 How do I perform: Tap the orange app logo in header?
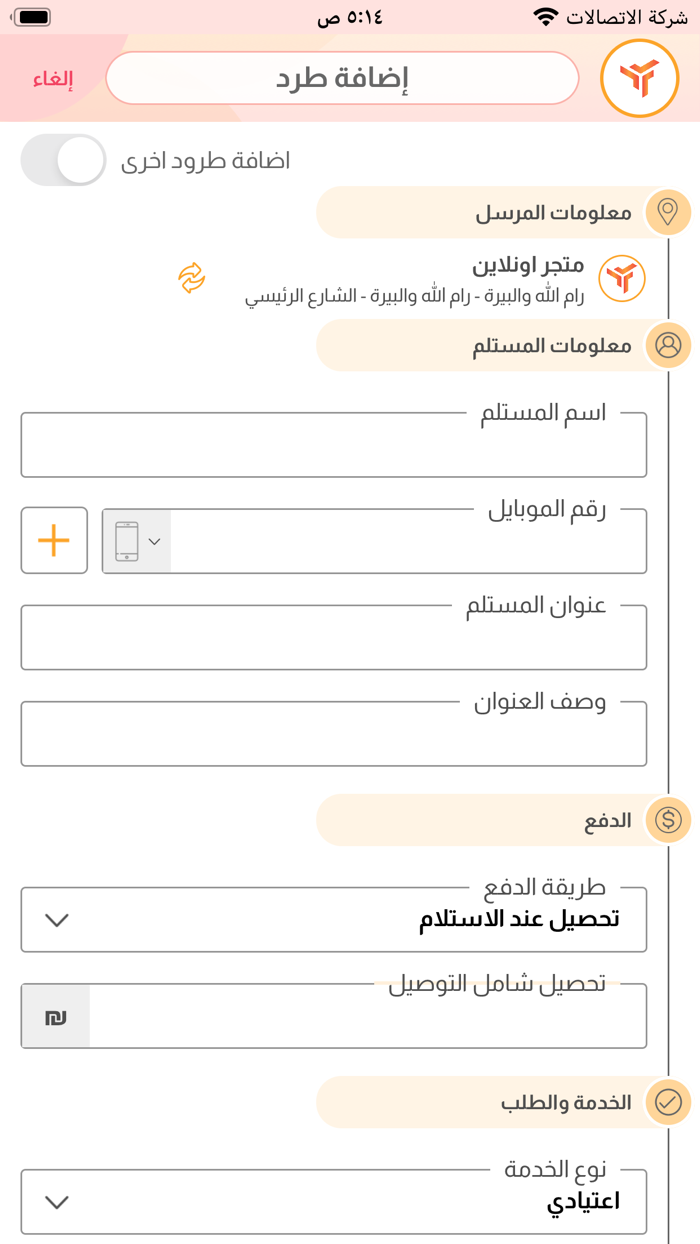tap(639, 78)
